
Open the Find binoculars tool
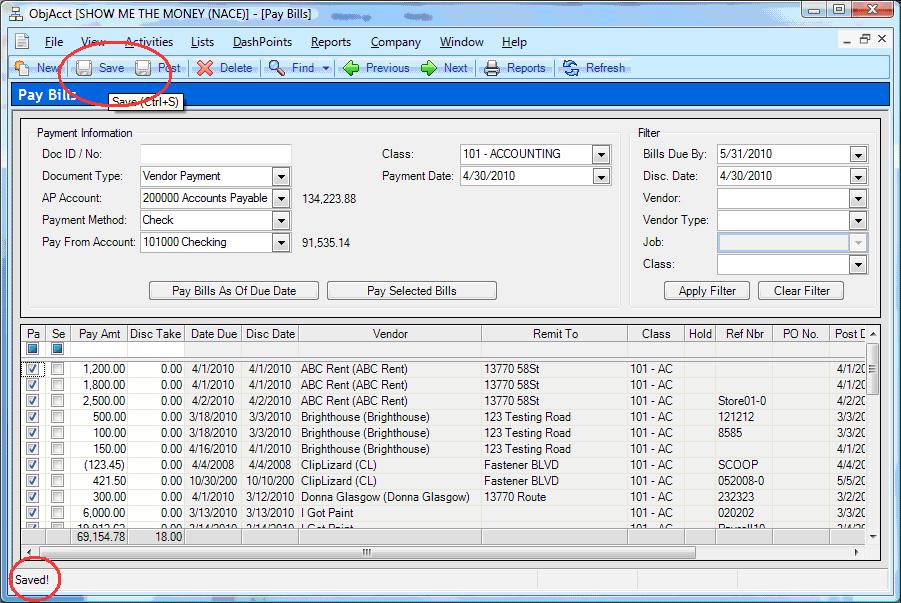point(276,68)
